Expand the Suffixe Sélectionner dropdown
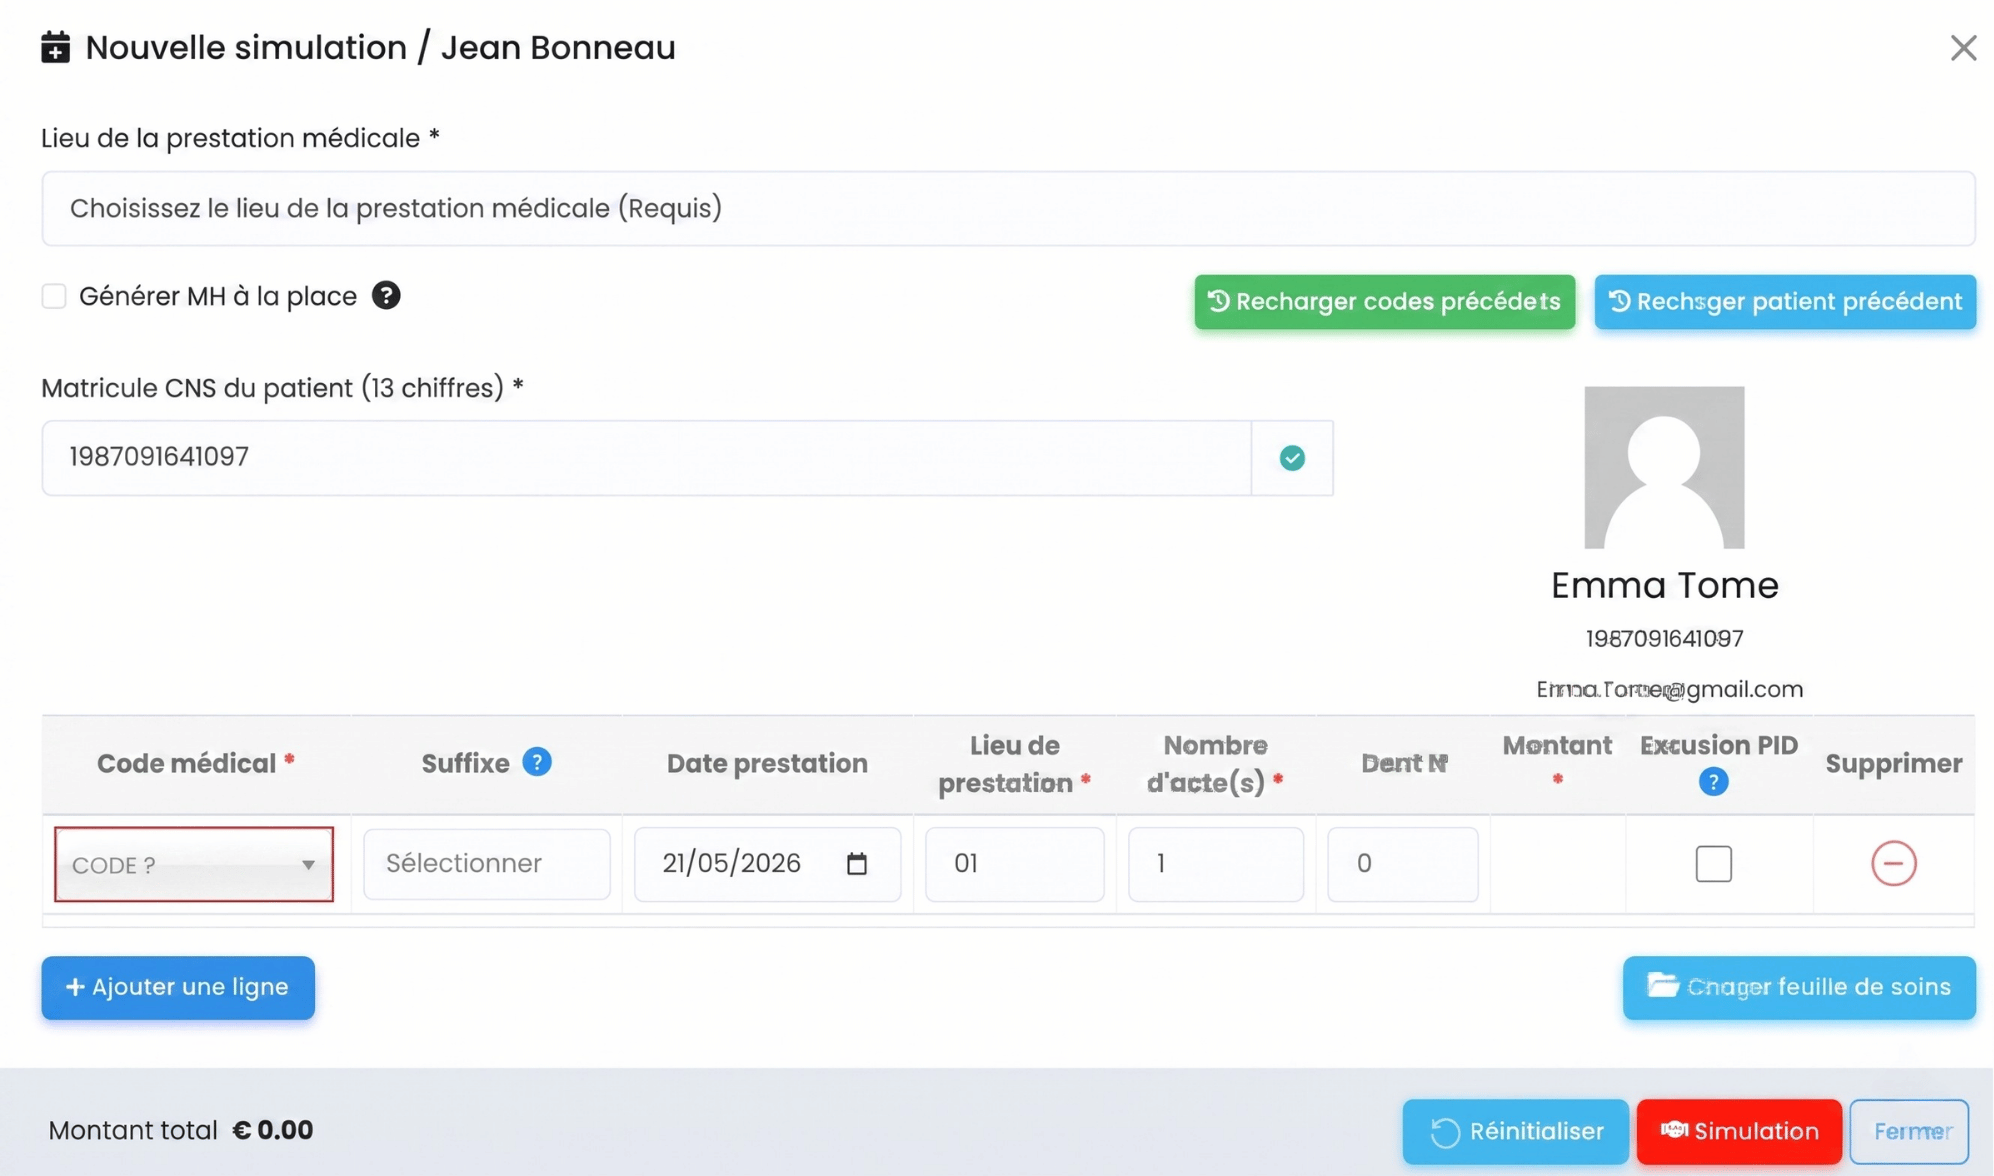Screen dimensions: 1994x1176 point(487,863)
